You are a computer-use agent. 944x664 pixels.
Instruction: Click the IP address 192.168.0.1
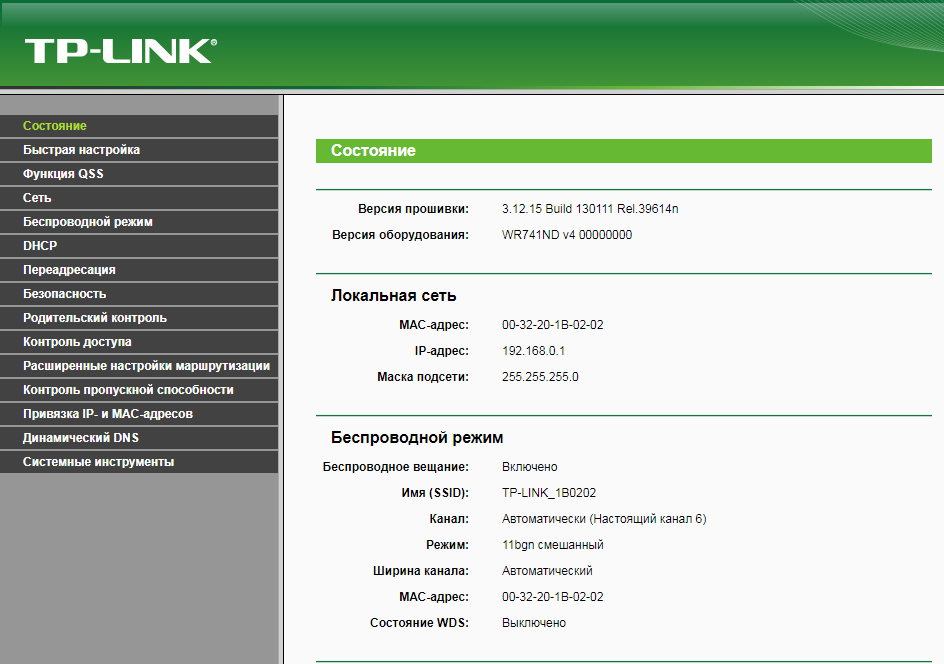click(x=533, y=351)
